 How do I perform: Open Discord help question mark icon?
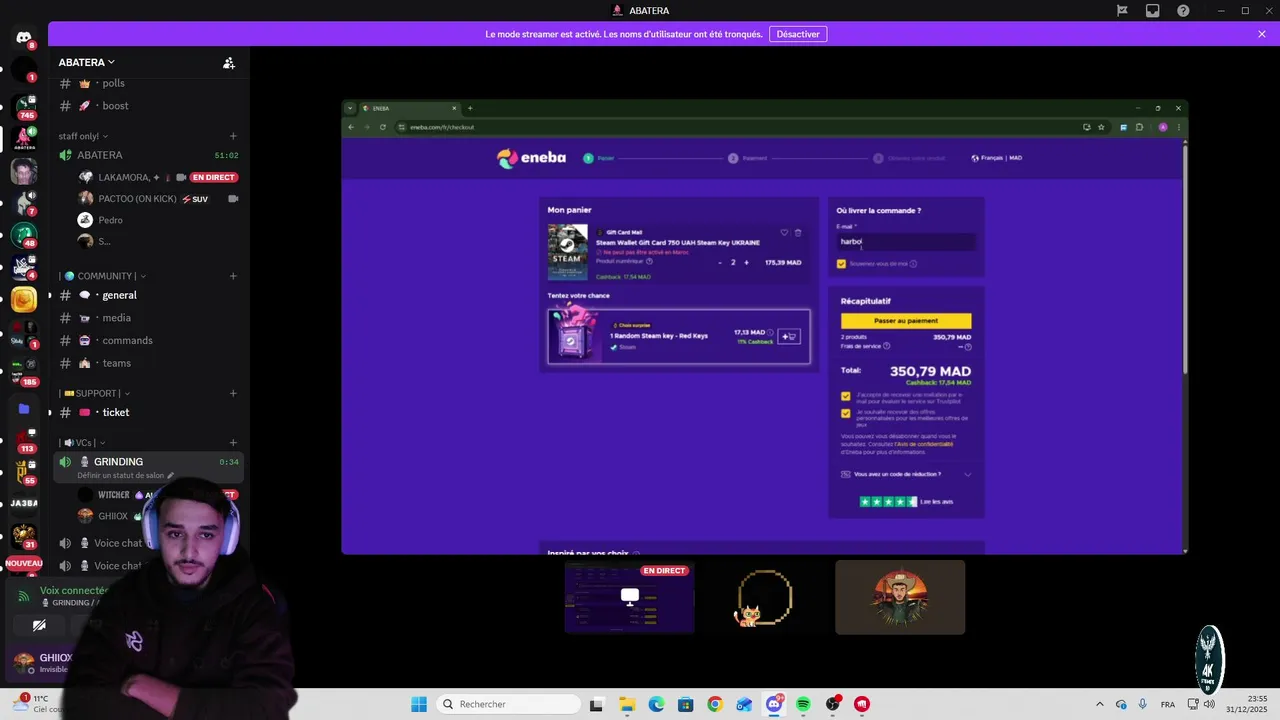1184,11
